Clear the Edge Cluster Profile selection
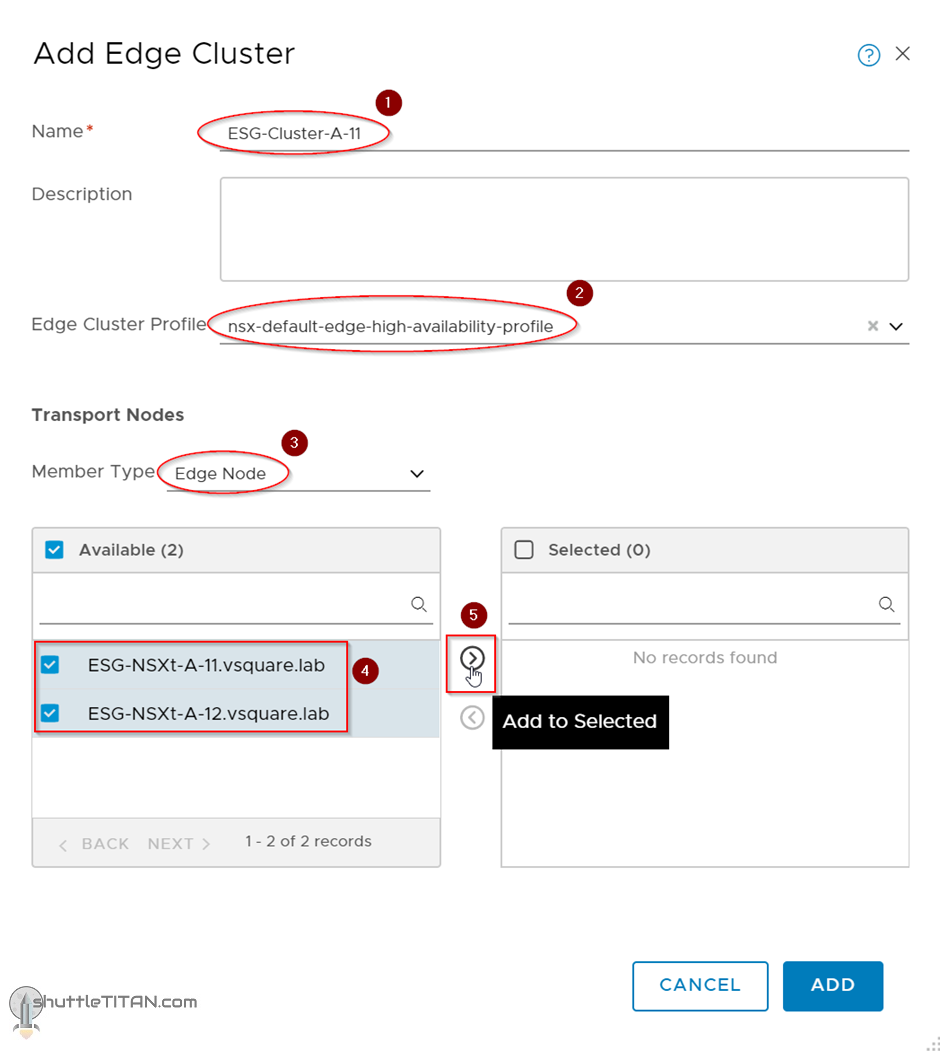The width and height of the screenshot is (940, 1051). tap(873, 326)
